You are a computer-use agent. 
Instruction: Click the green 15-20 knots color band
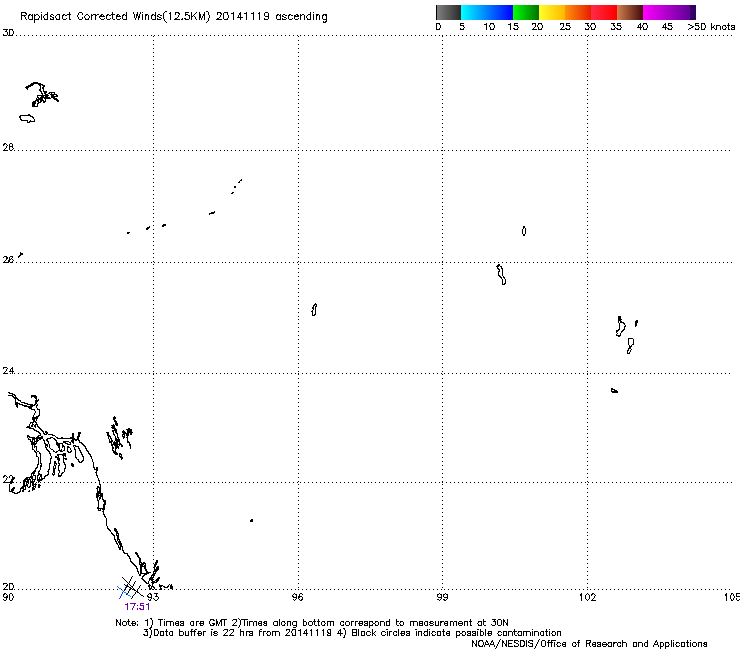(x=526, y=12)
